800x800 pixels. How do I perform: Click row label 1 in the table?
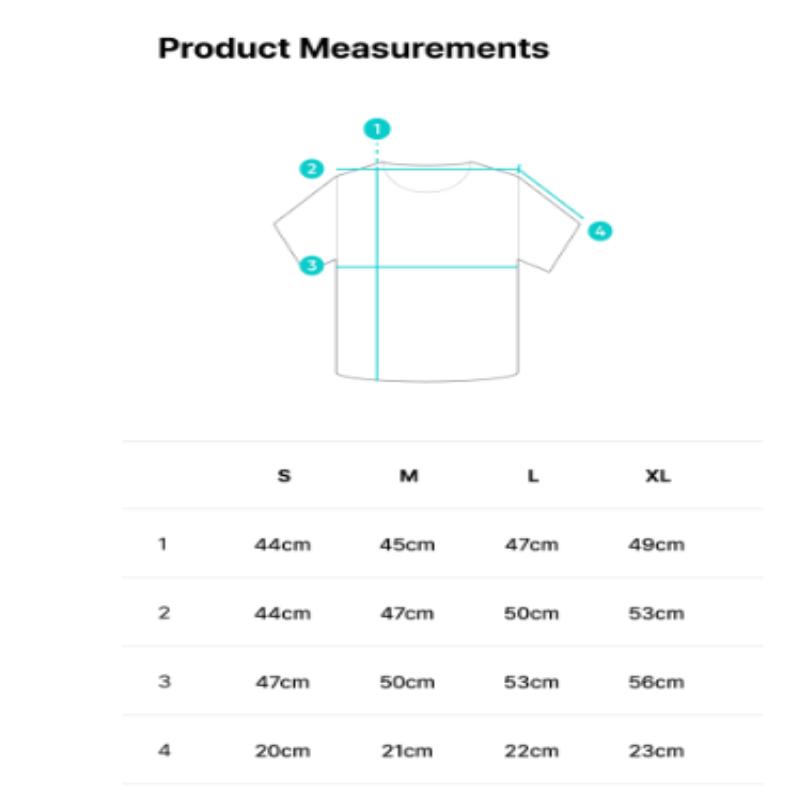coord(162,545)
